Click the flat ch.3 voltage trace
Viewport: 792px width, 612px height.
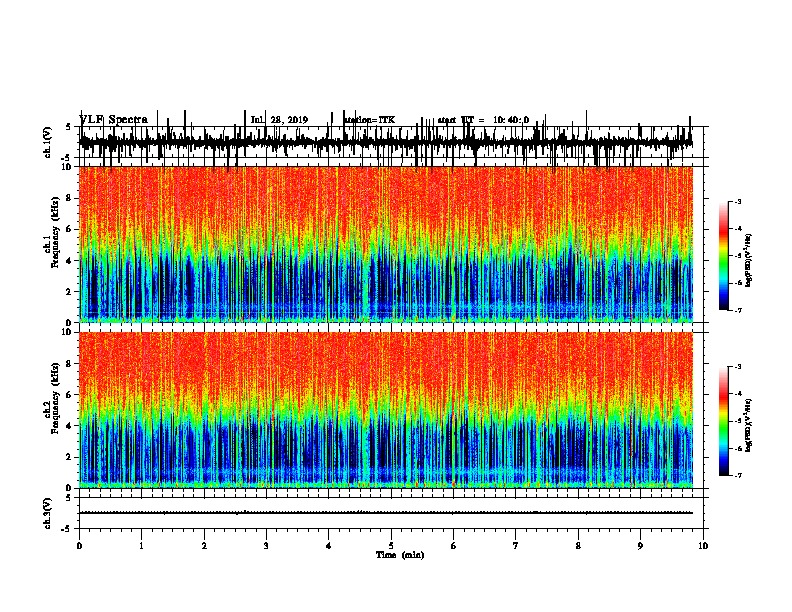385,513
